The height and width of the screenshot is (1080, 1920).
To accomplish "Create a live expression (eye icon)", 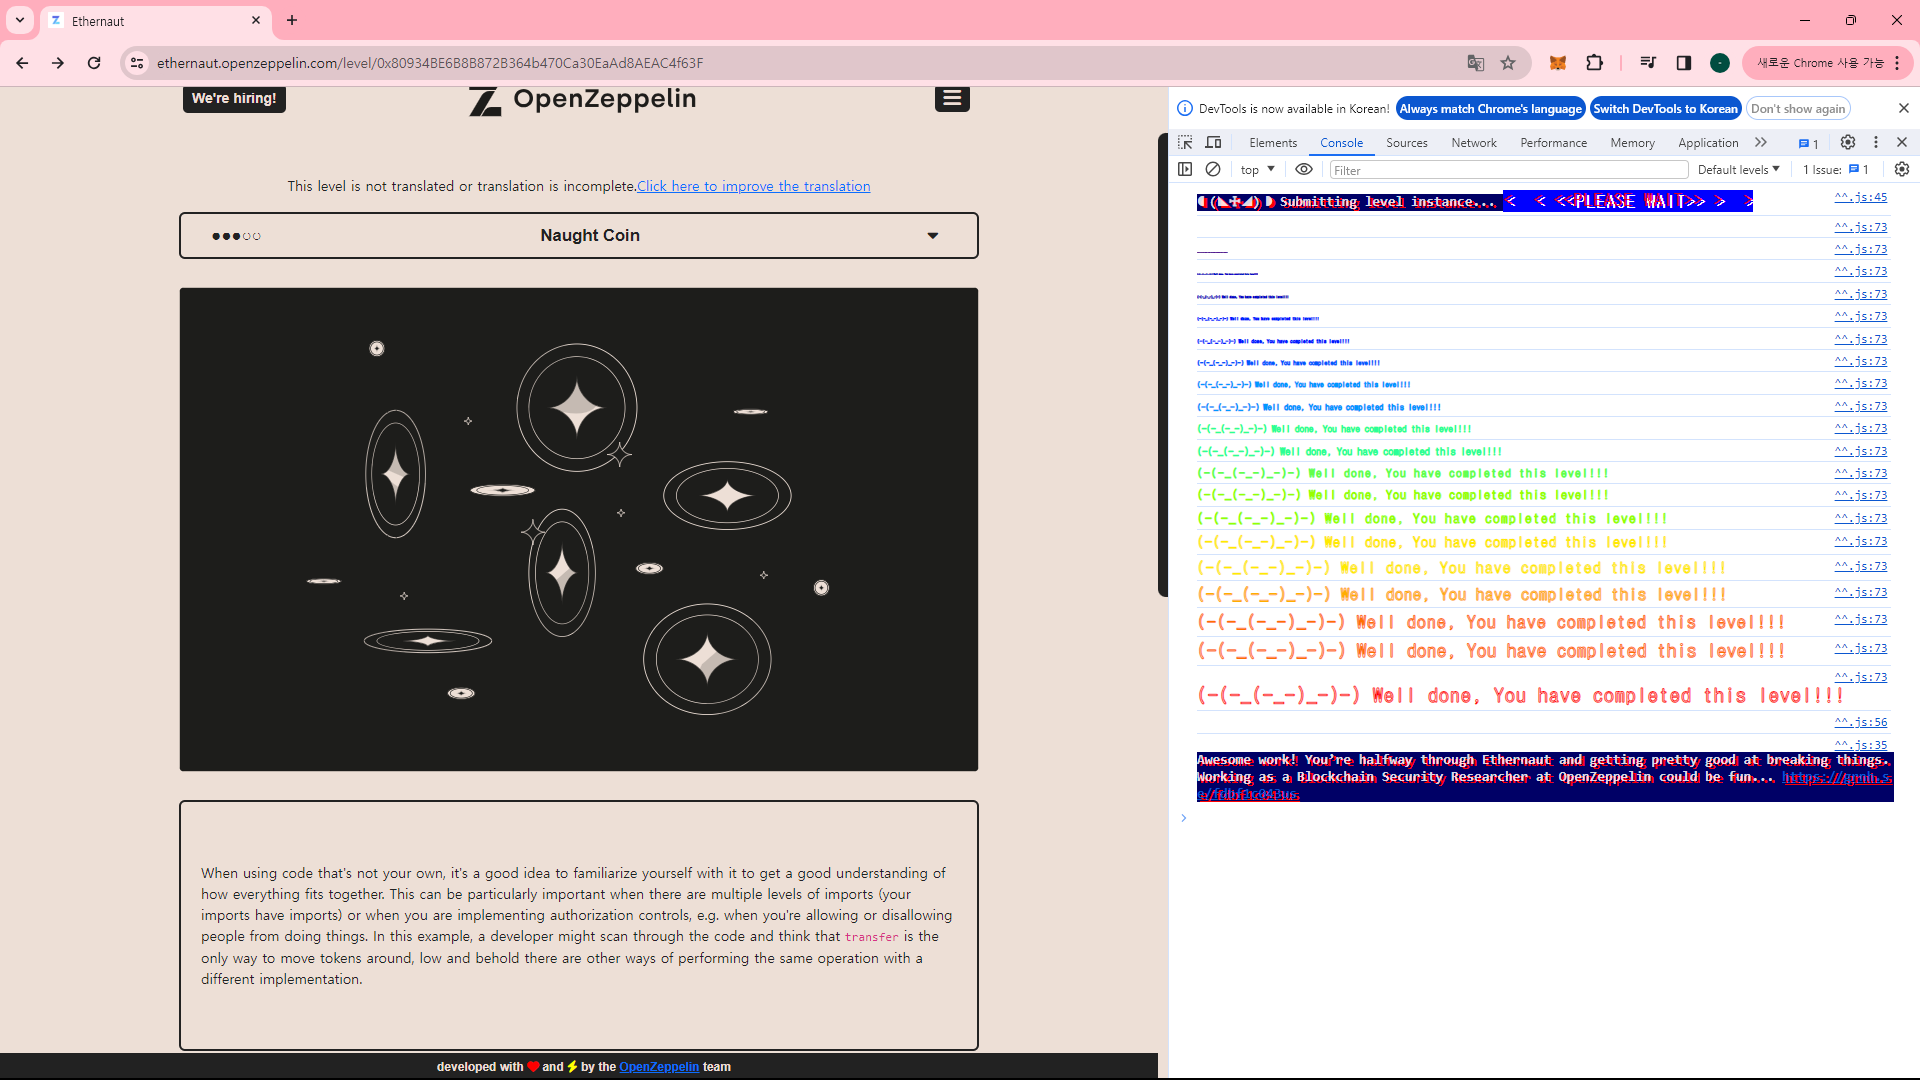I will (x=1304, y=170).
